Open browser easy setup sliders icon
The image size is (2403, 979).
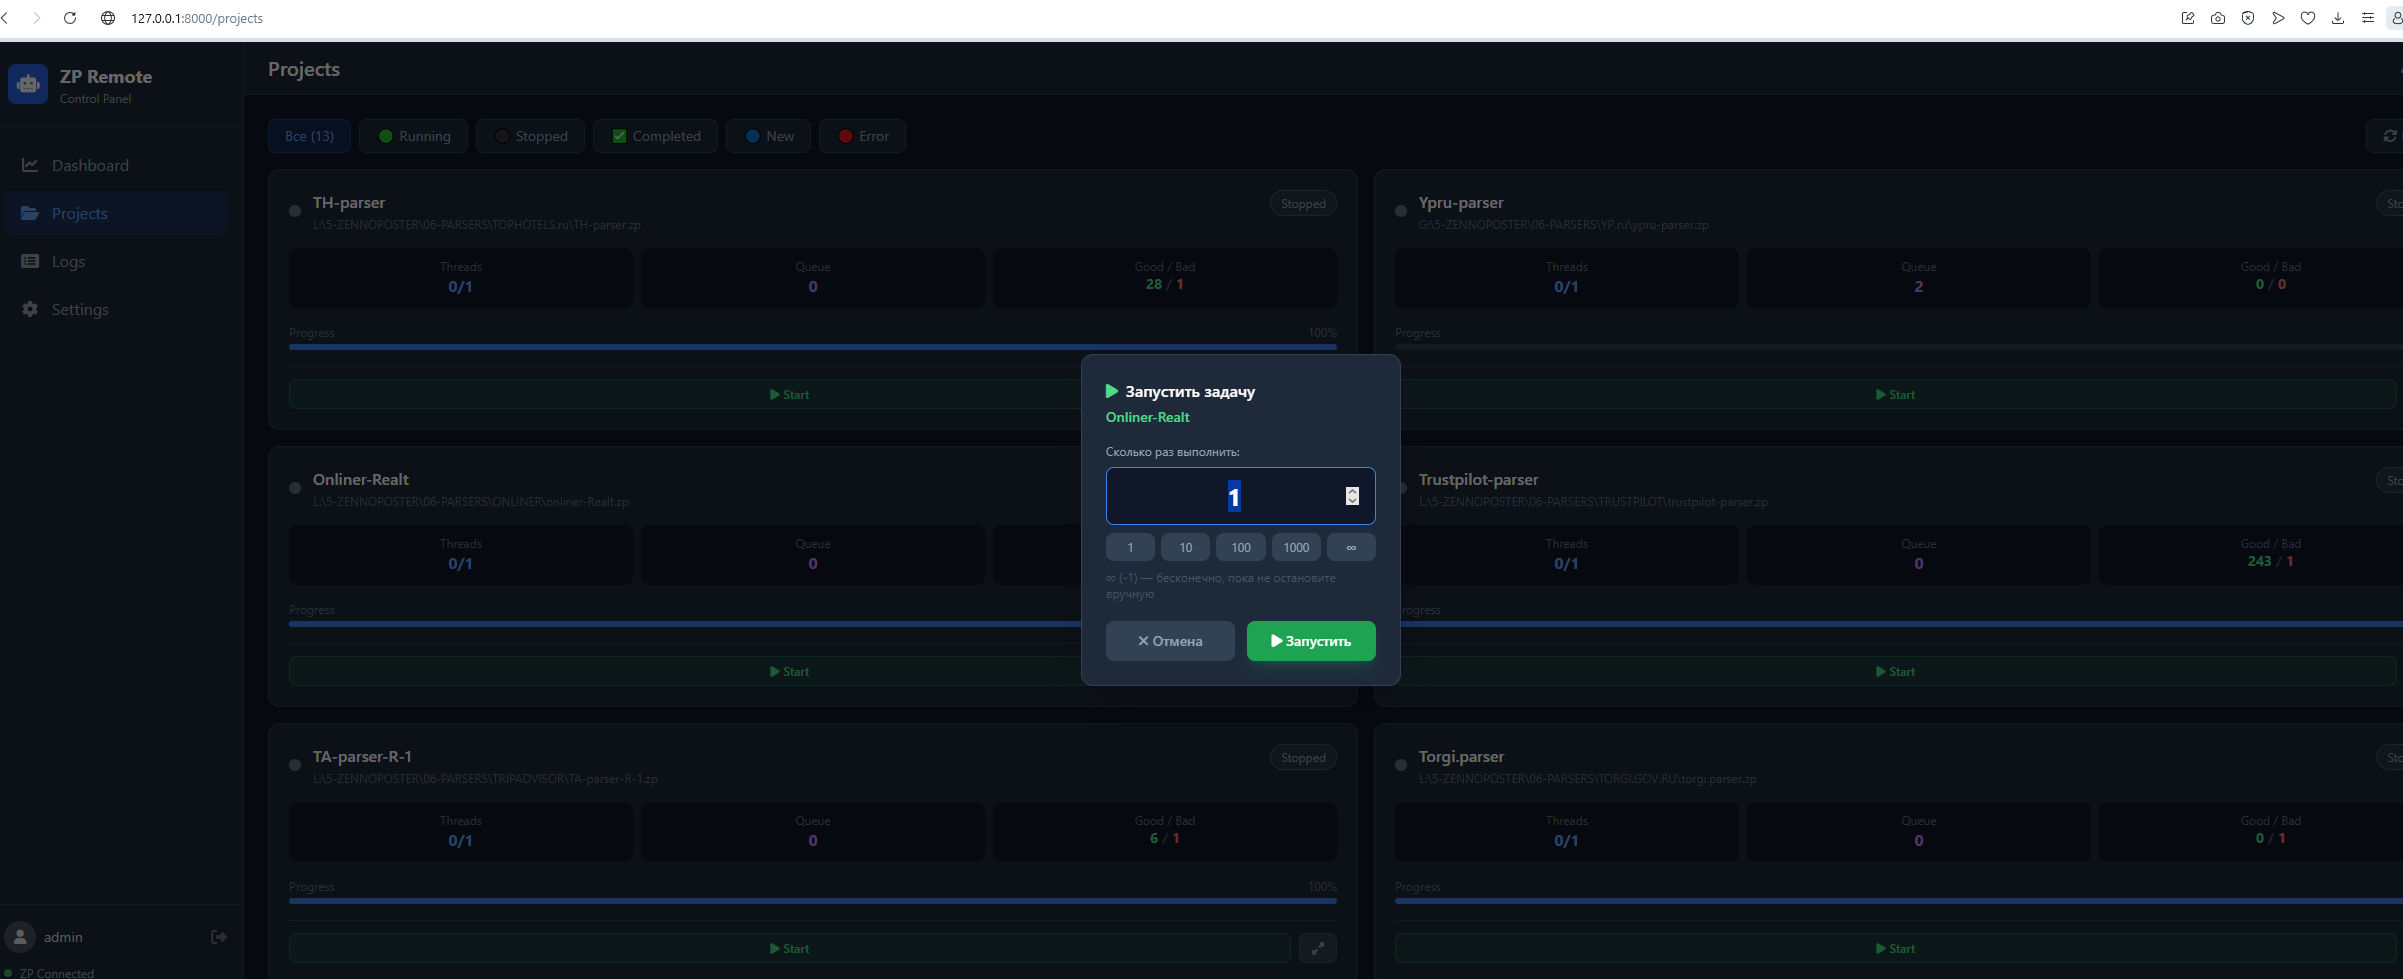coord(2368,18)
